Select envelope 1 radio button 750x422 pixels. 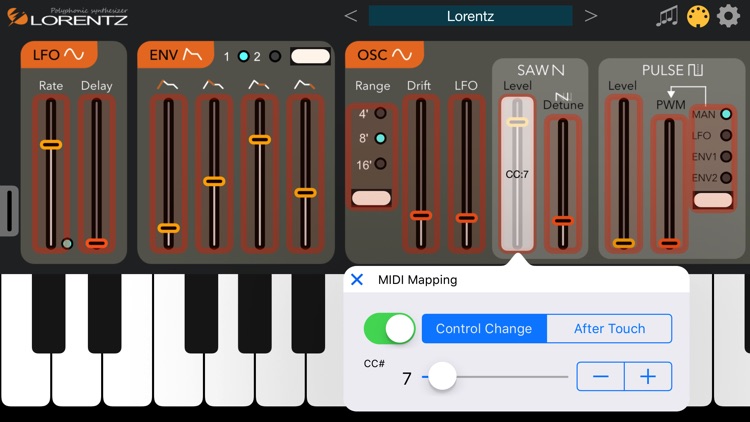(243, 56)
